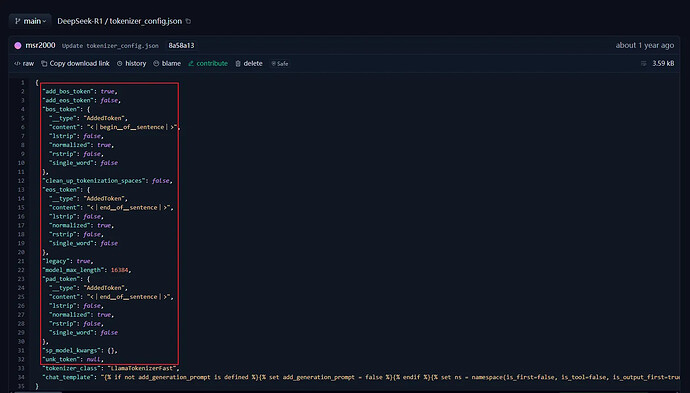Delete this file
This screenshot has height=393, width=690.
pos(249,63)
